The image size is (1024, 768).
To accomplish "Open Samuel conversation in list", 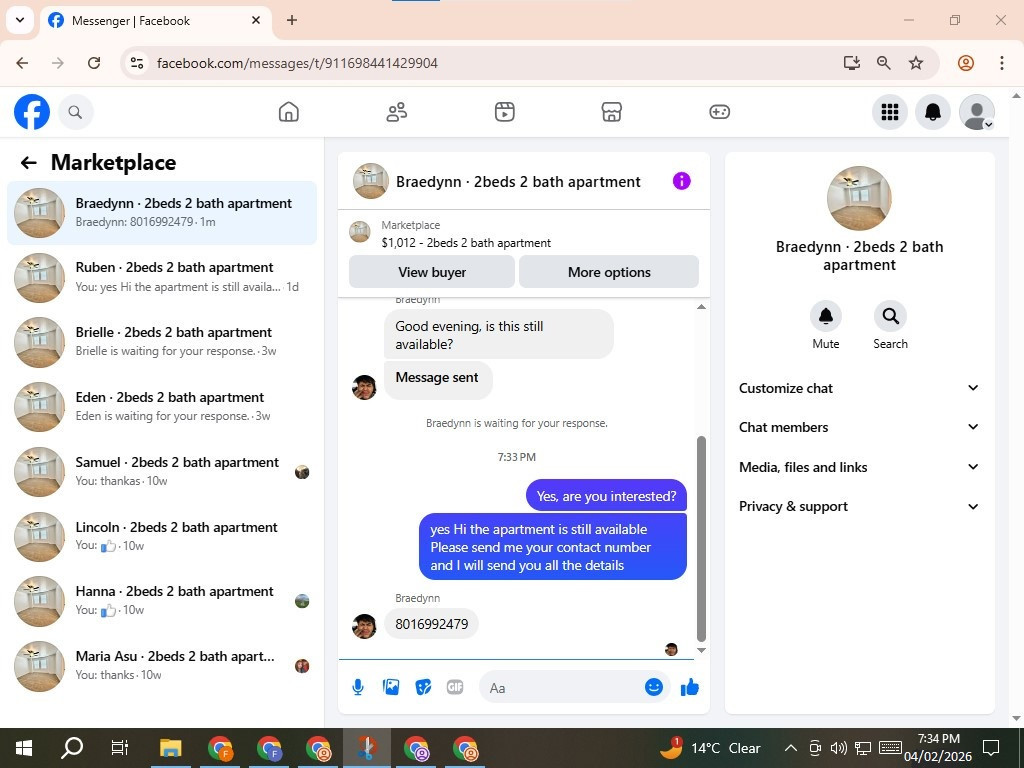I will point(162,472).
